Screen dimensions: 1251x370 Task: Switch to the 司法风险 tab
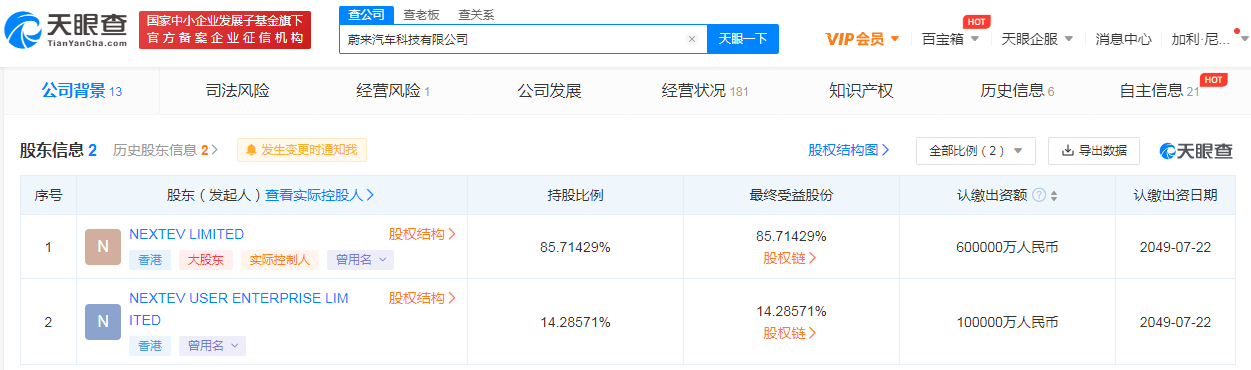pyautogui.click(x=237, y=91)
